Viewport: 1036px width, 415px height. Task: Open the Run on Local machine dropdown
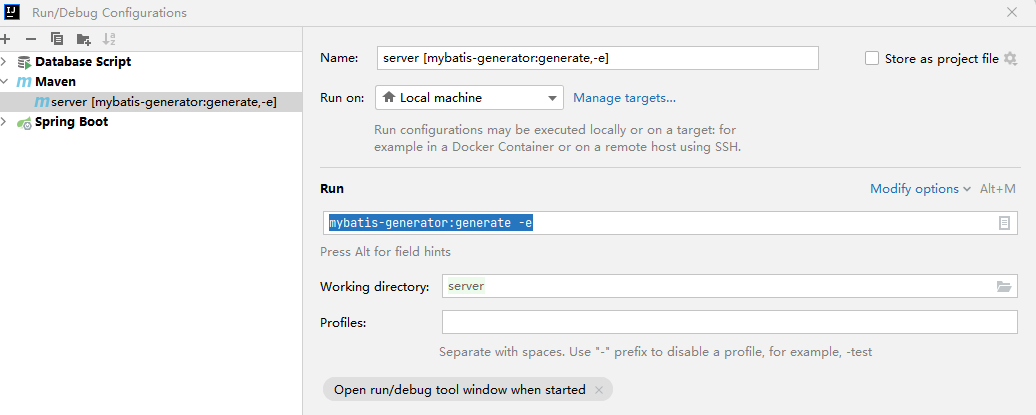pyautogui.click(x=469, y=98)
